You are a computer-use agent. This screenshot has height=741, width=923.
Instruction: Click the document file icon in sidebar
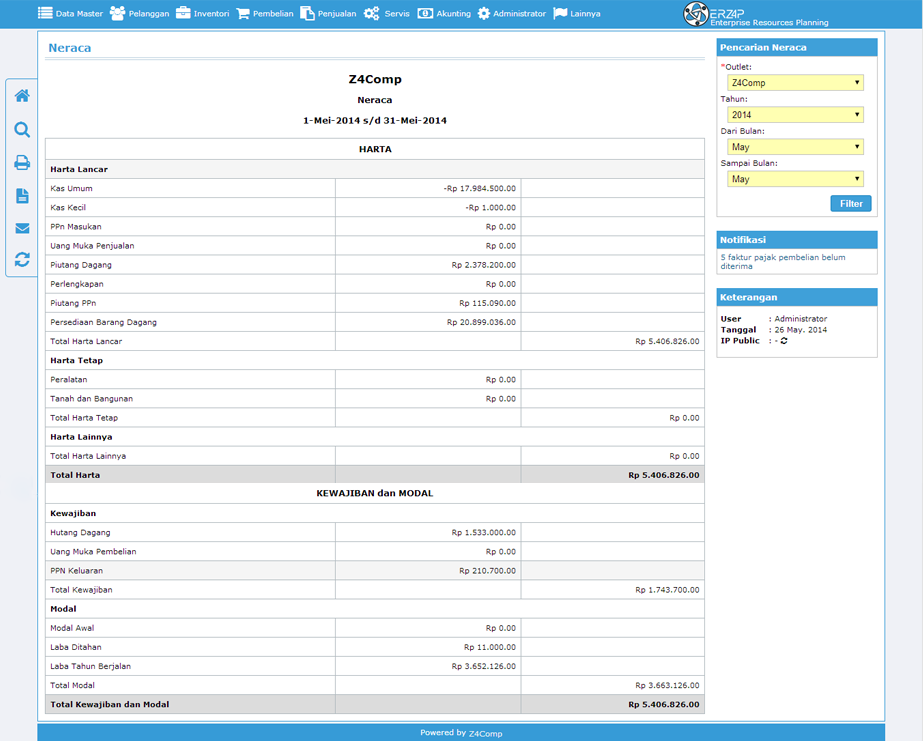click(22, 195)
